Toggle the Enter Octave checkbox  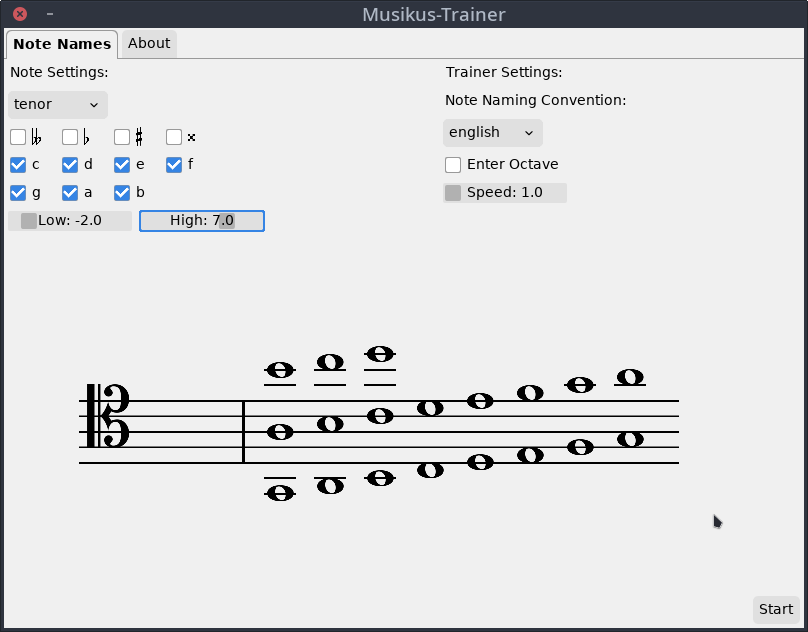pyautogui.click(x=453, y=165)
